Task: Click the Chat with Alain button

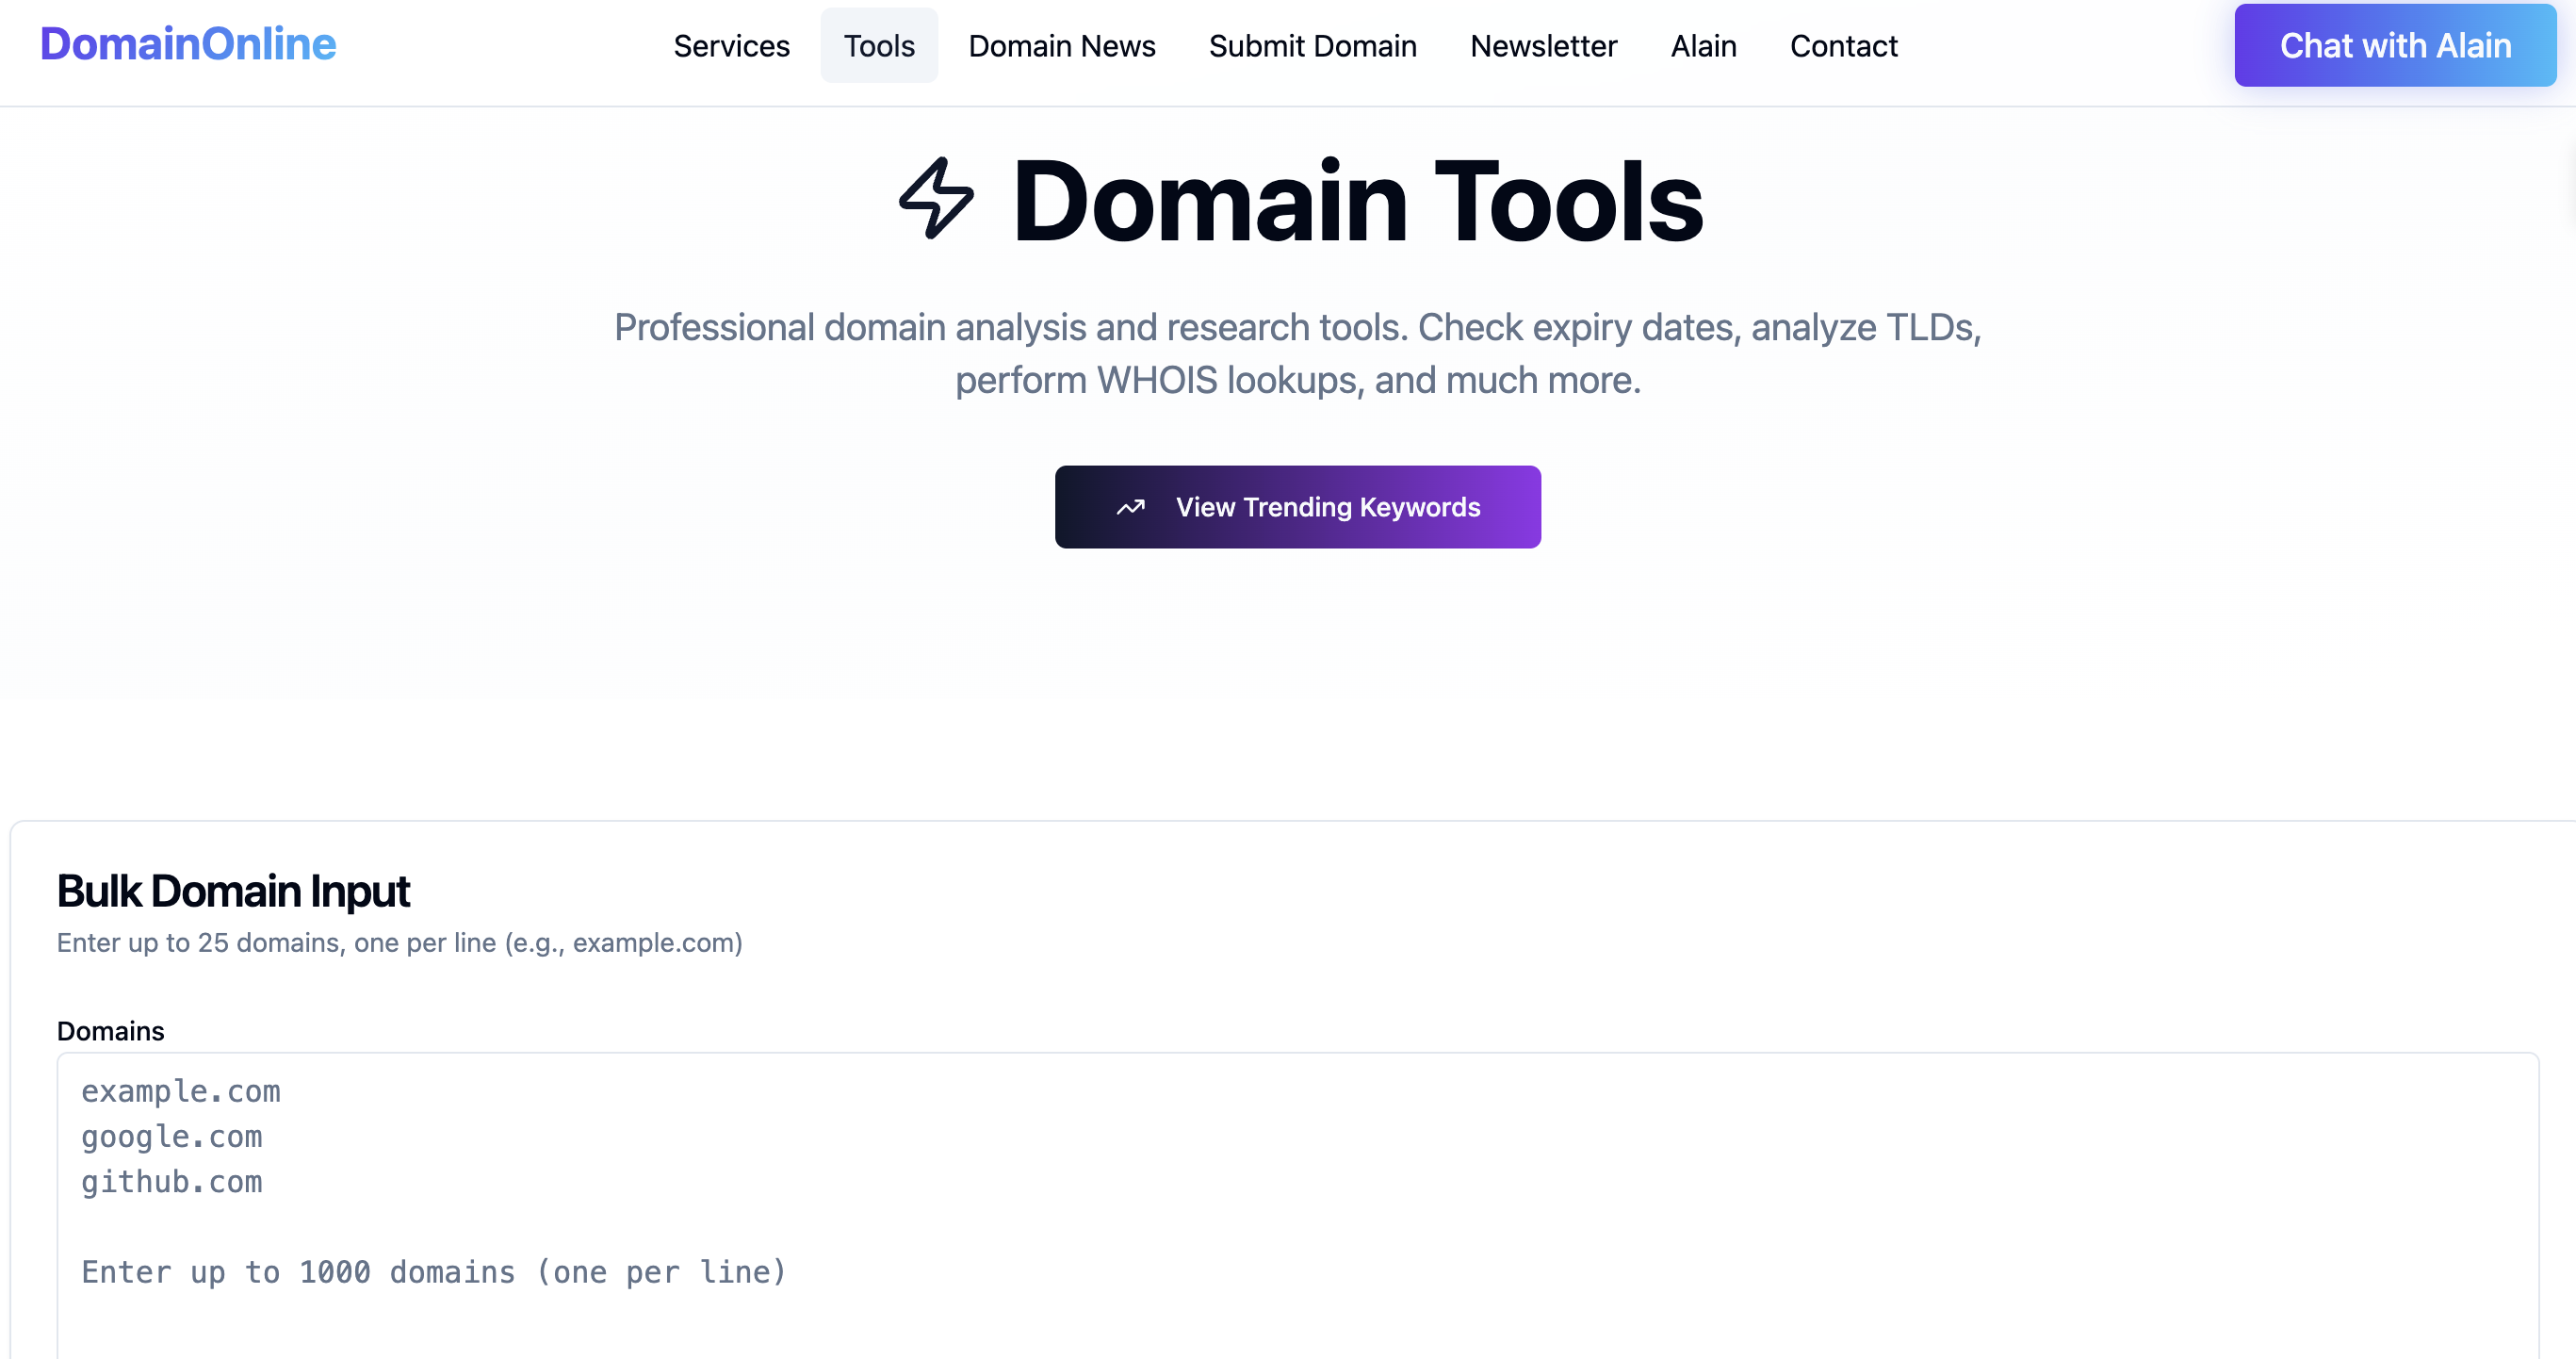Action: 2395,45
